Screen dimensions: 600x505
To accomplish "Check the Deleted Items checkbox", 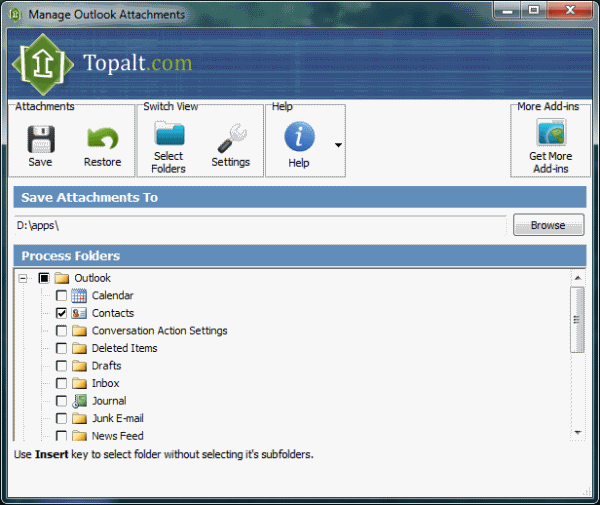I will click(x=61, y=348).
